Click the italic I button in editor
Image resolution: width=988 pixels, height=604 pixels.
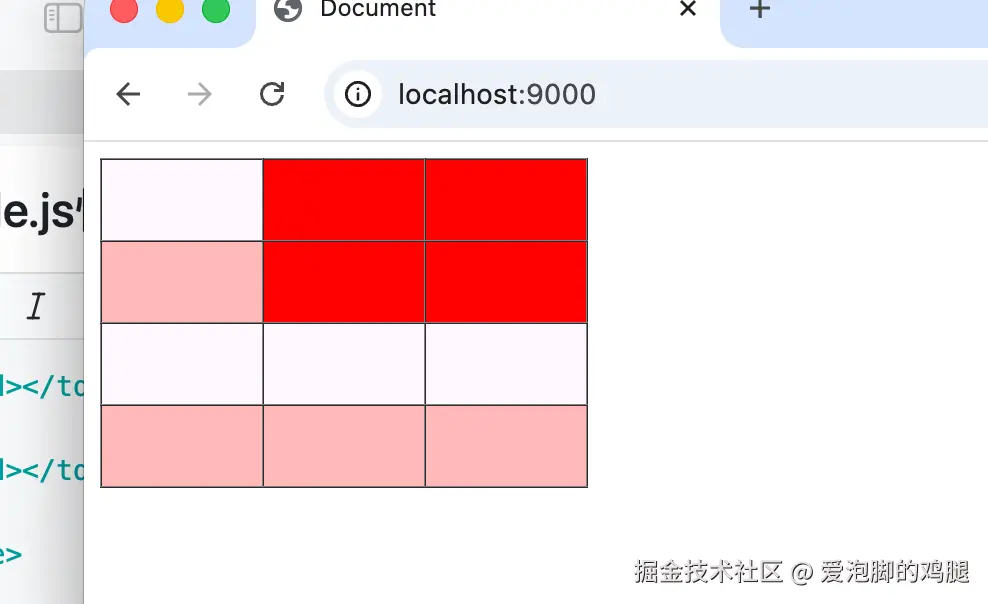36,307
